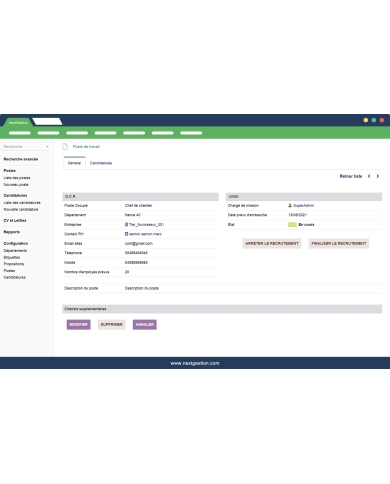The height and width of the screenshot is (484, 390).
Task: Click Retour liste link
Action: coord(351,176)
